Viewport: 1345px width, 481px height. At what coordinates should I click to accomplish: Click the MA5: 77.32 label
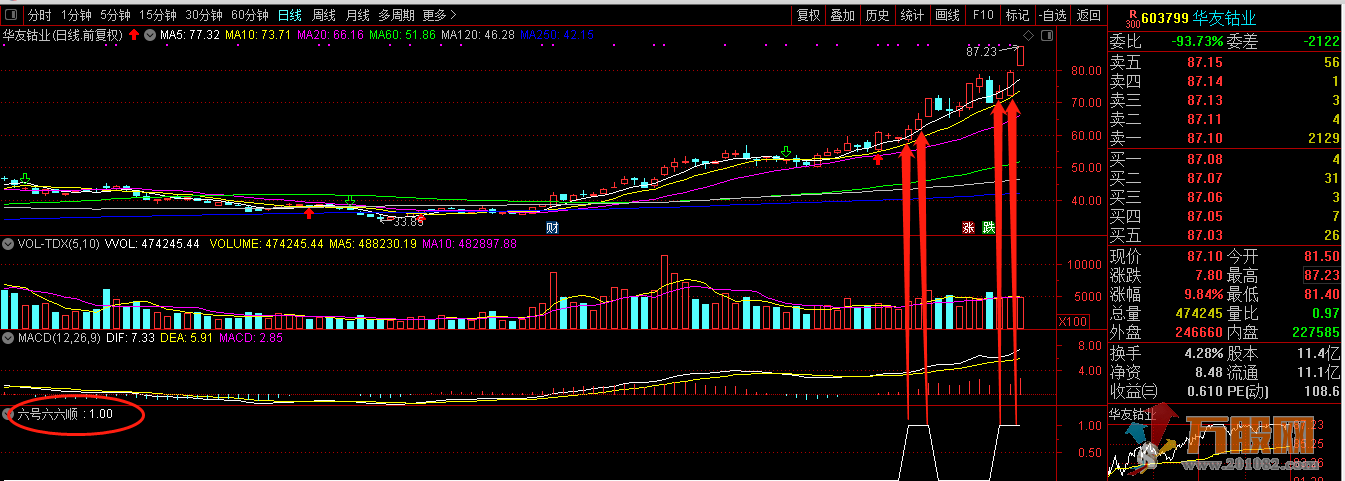(189, 35)
